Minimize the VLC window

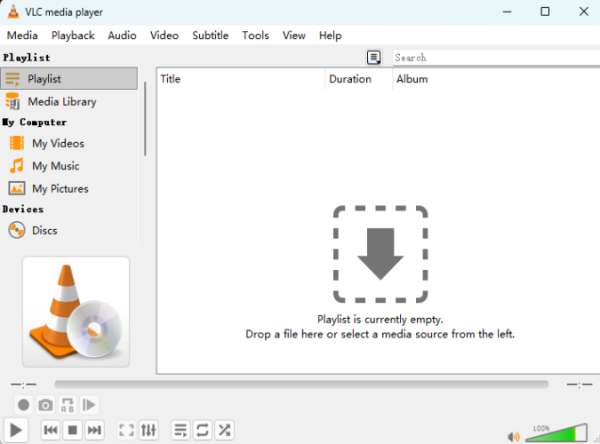click(507, 12)
